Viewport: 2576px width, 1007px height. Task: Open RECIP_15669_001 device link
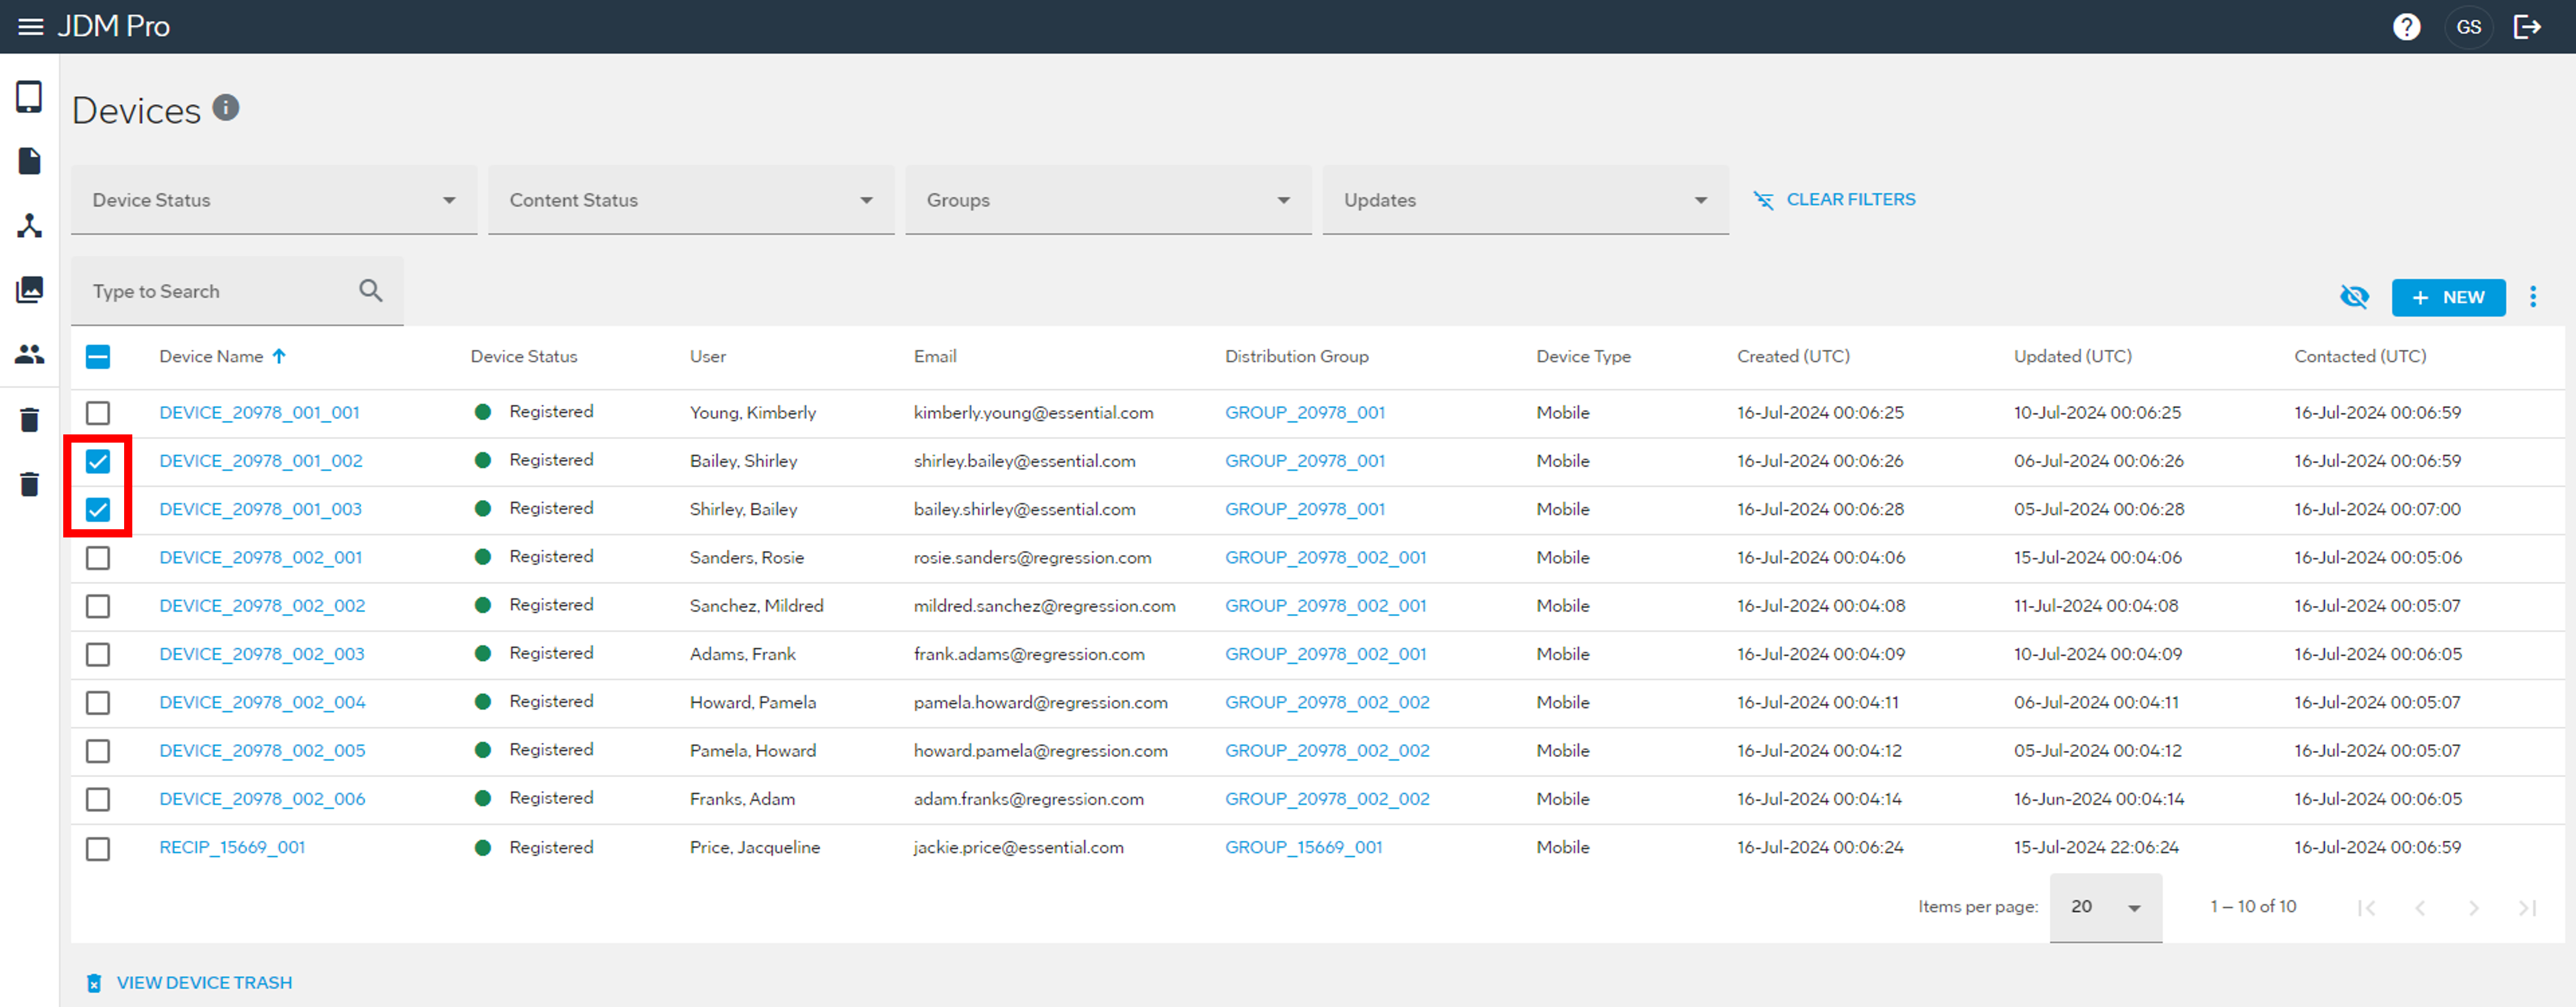232,848
